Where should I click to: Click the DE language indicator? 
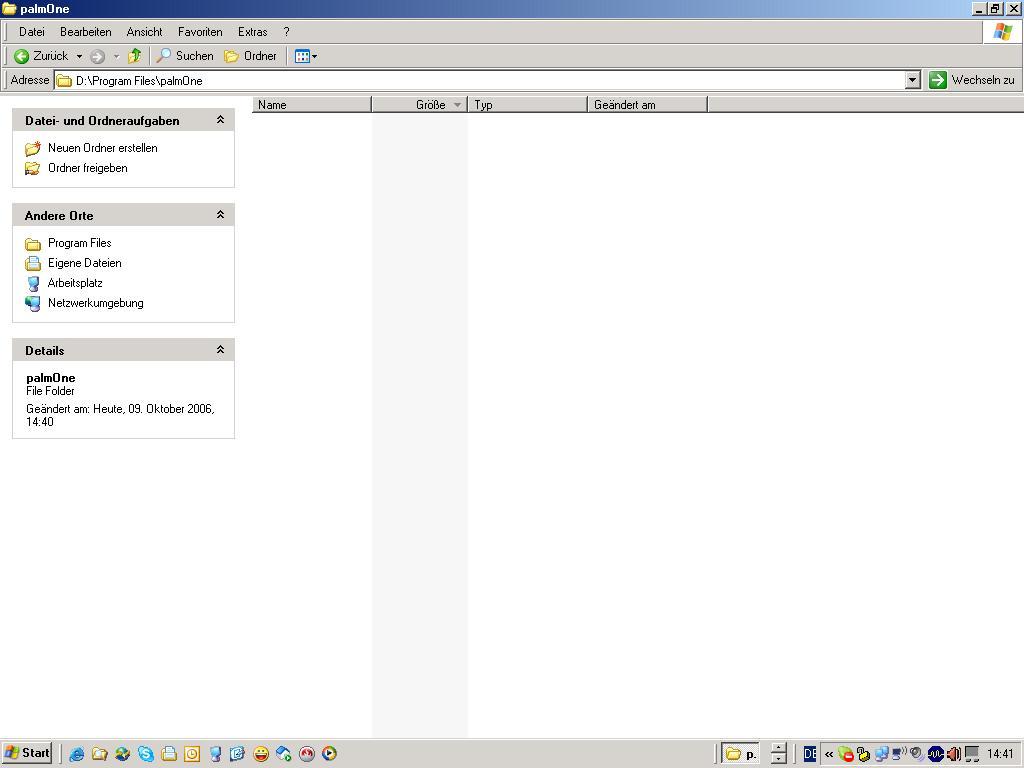tap(810, 754)
